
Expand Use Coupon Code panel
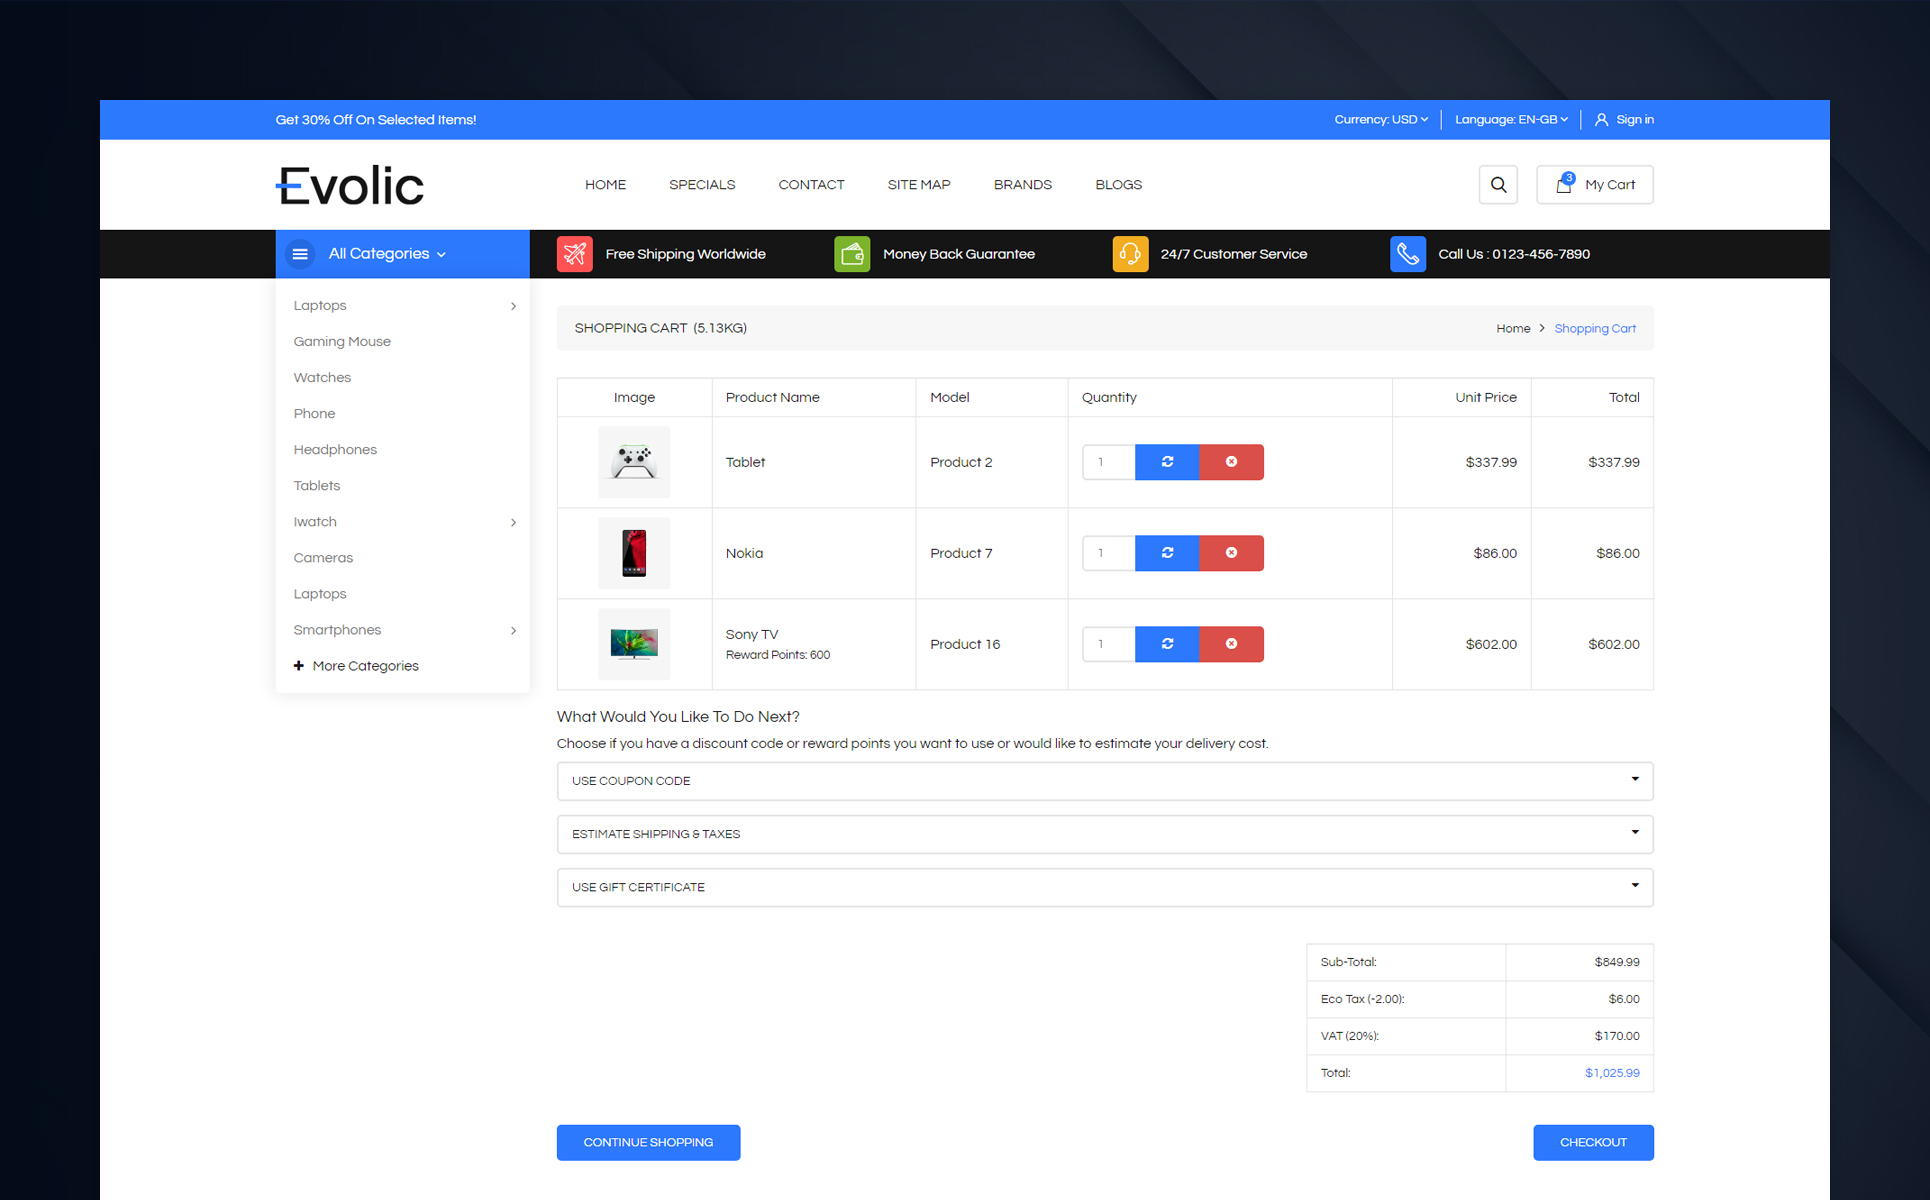coord(1105,781)
